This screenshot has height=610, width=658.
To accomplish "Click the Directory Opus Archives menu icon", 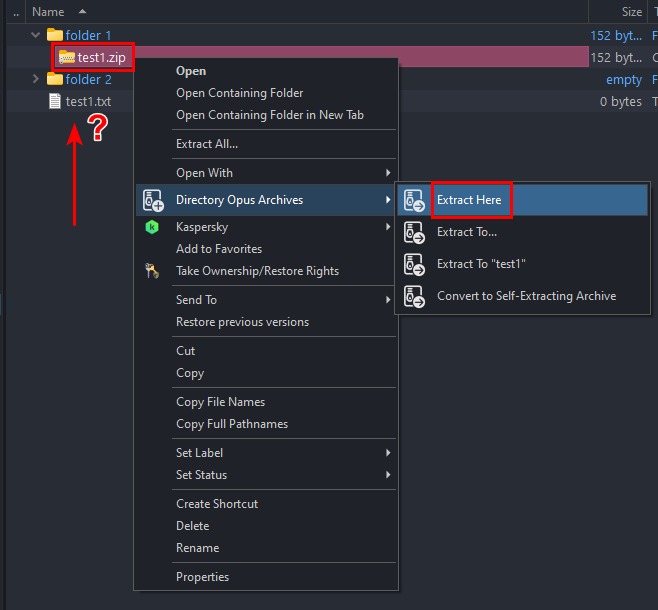I will [x=153, y=200].
